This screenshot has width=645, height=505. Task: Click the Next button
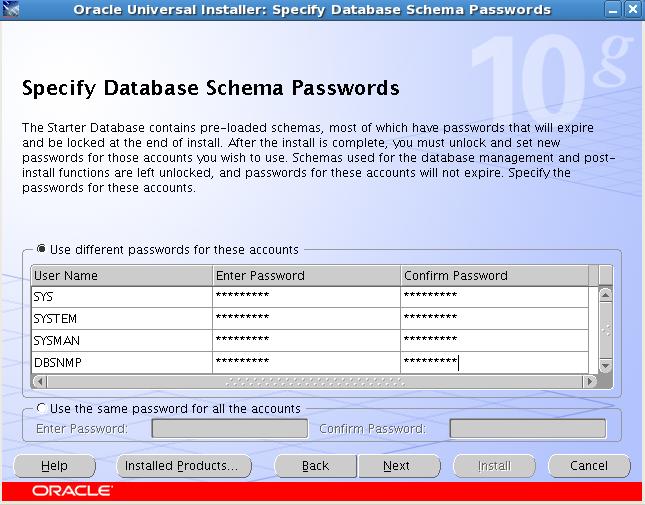[397, 466]
